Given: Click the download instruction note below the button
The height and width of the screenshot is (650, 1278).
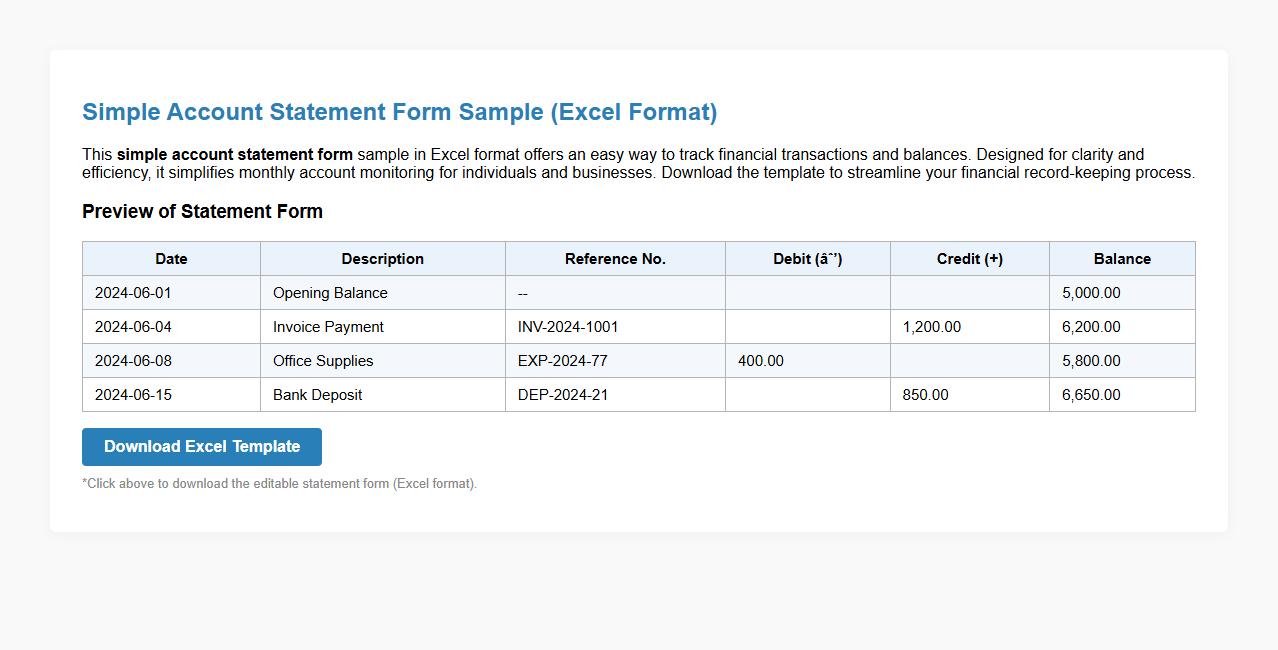Looking at the screenshot, I should (x=280, y=483).
